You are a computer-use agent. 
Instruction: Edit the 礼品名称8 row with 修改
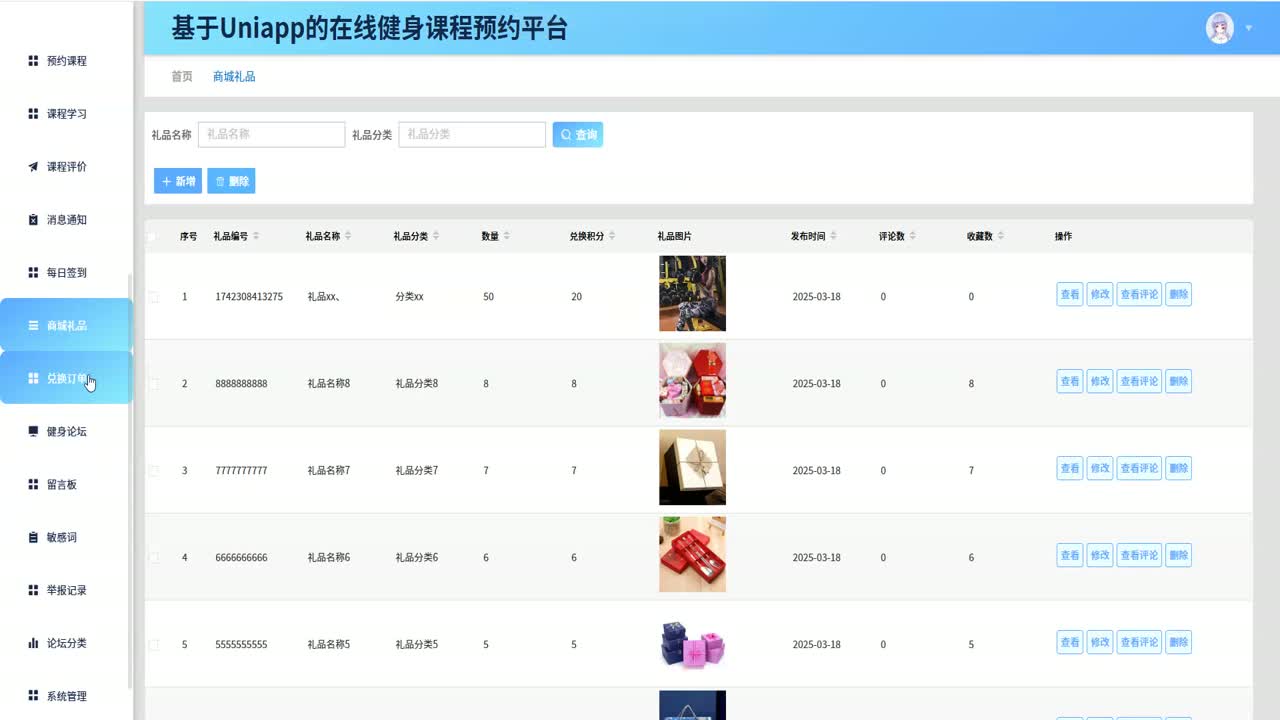click(1100, 381)
